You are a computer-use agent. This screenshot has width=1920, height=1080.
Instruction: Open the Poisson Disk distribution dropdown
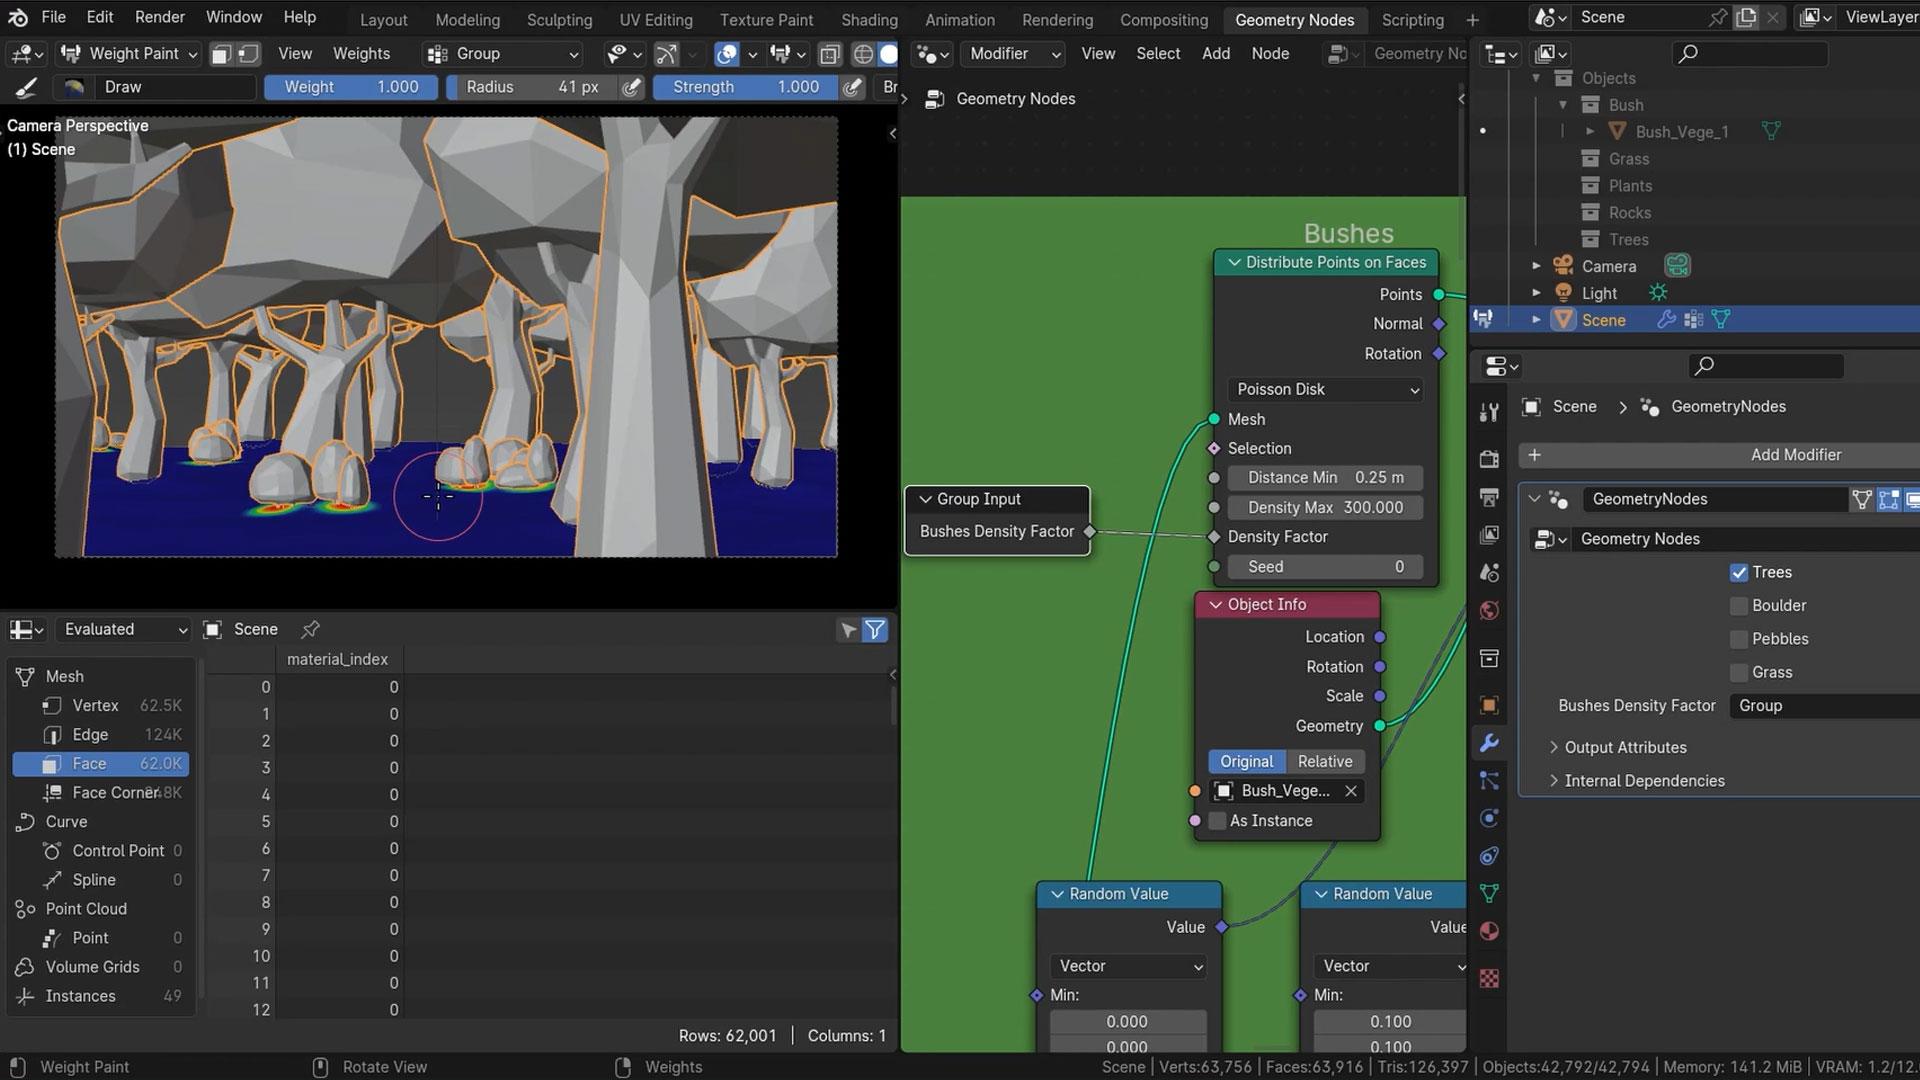(1325, 390)
